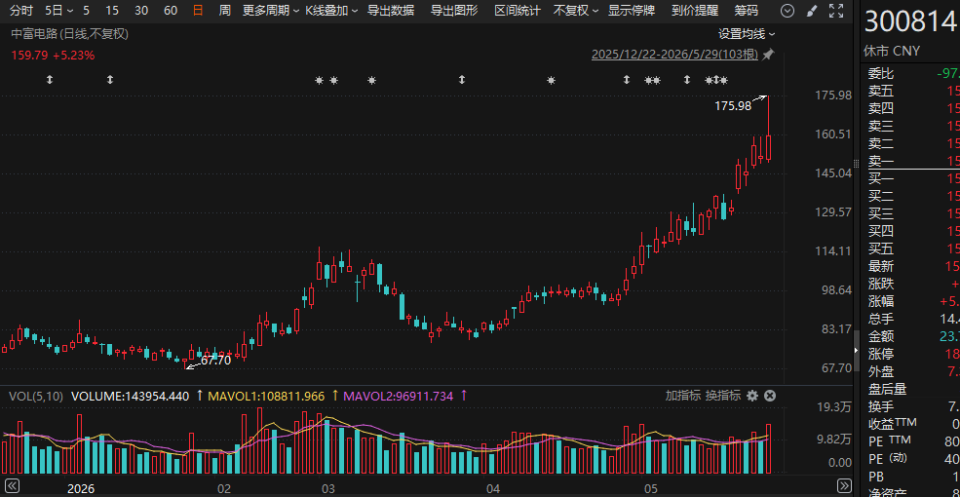Open the paintbrush drawing tool
The height and width of the screenshot is (497, 960).
(x=812, y=10)
